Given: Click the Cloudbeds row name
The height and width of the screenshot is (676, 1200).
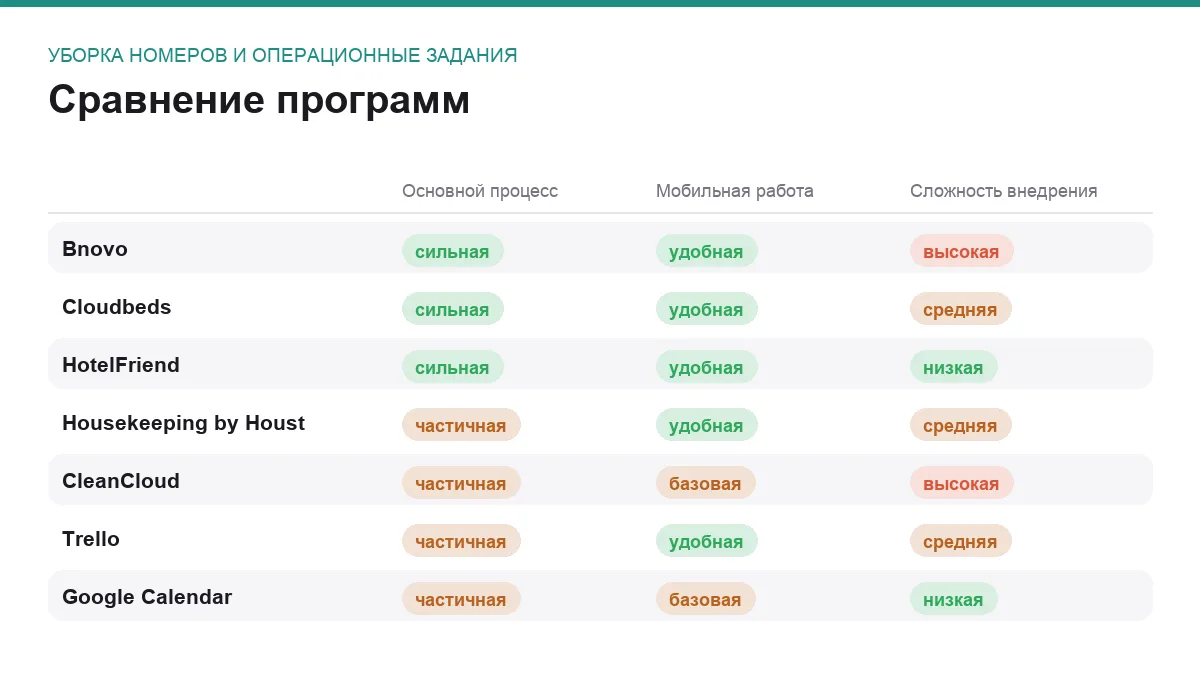Looking at the screenshot, I should click(x=117, y=307).
